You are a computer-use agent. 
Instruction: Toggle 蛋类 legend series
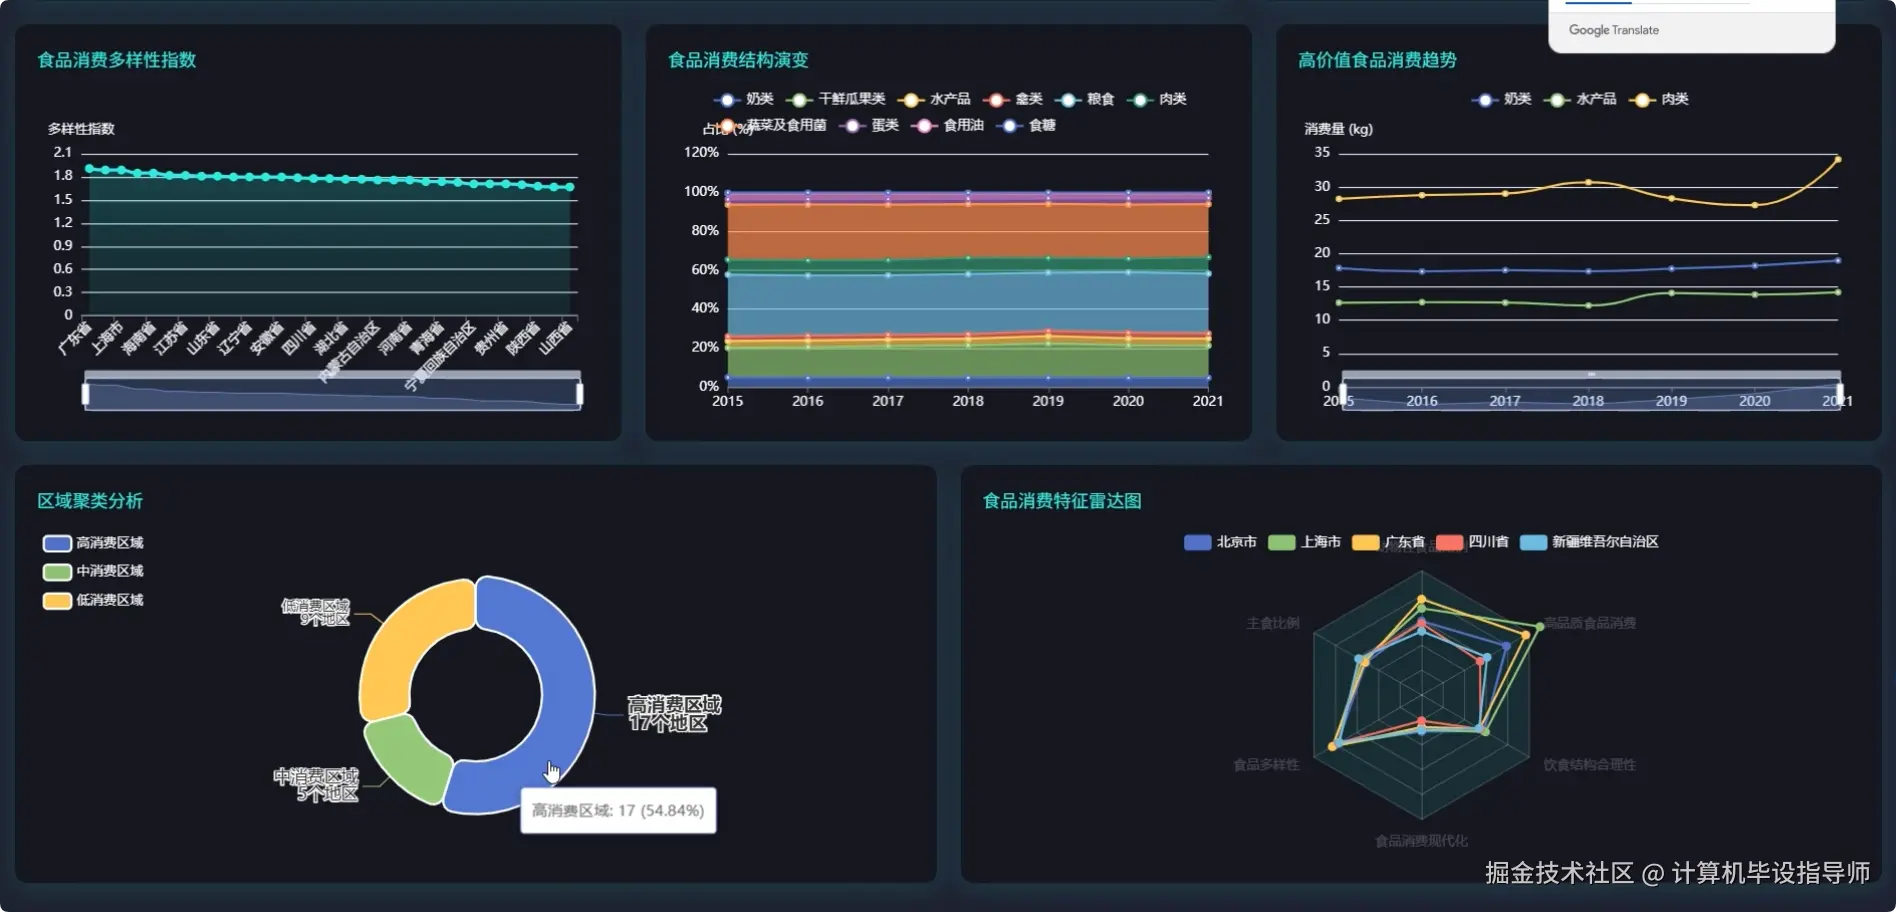coord(869,125)
